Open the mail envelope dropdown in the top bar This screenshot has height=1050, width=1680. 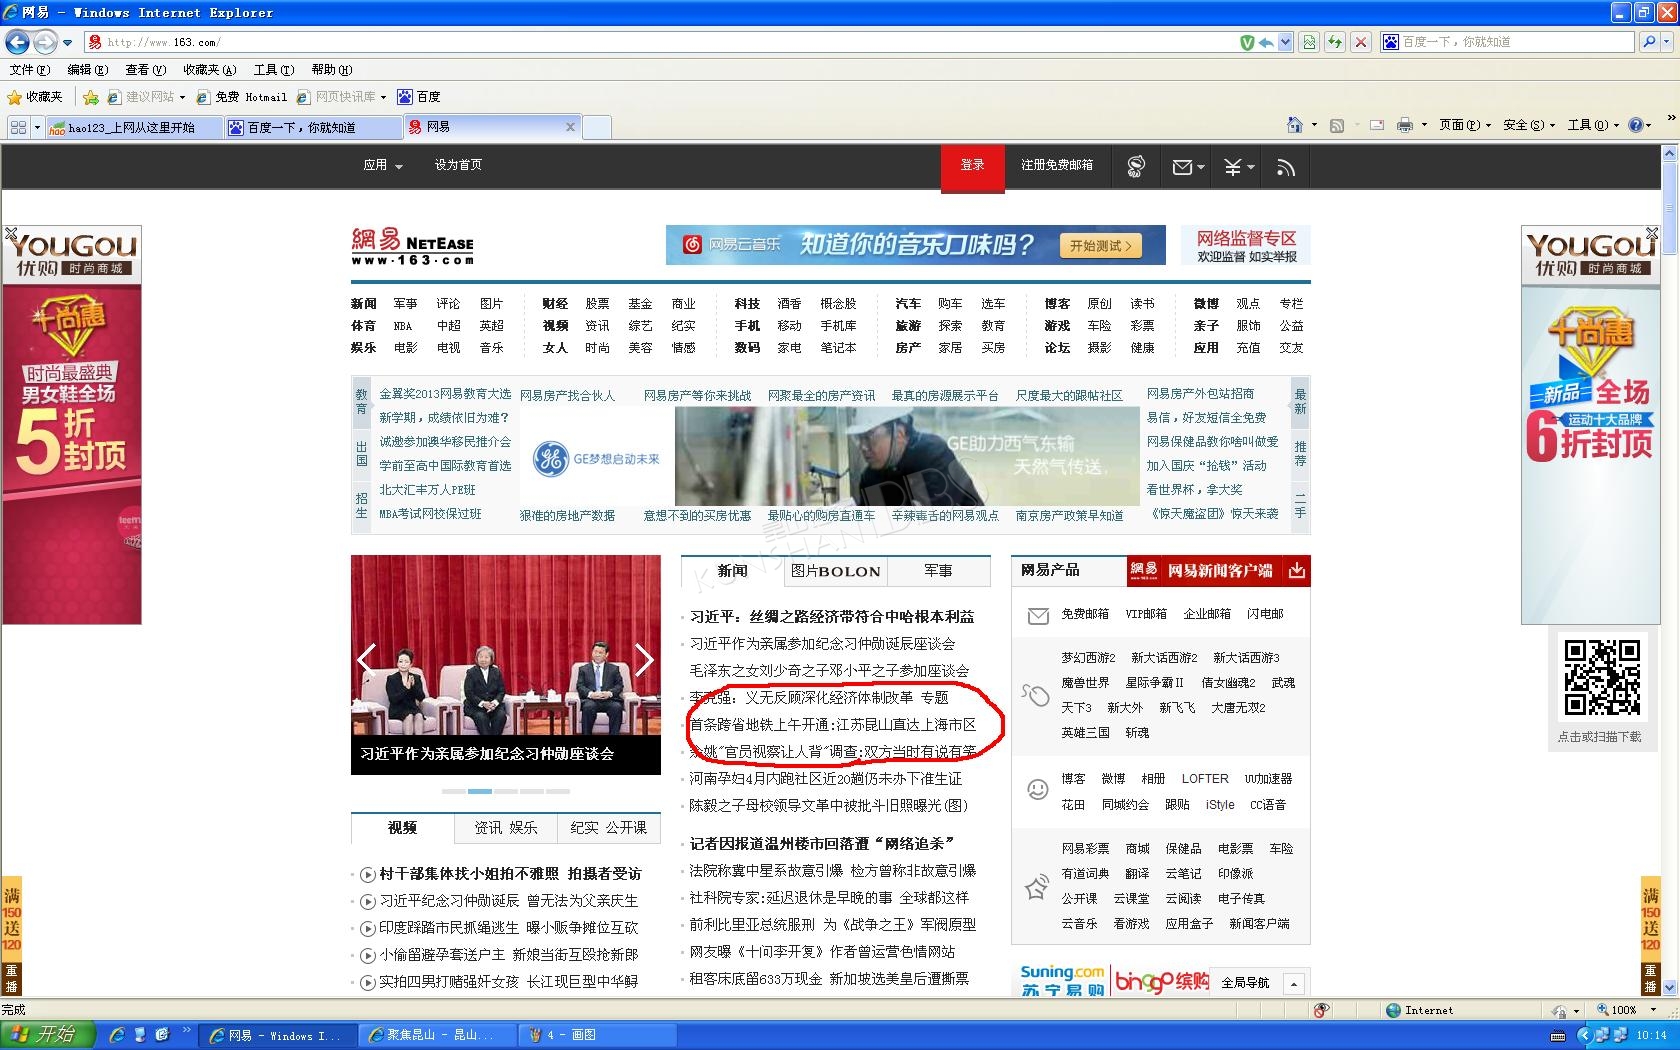click(1188, 167)
